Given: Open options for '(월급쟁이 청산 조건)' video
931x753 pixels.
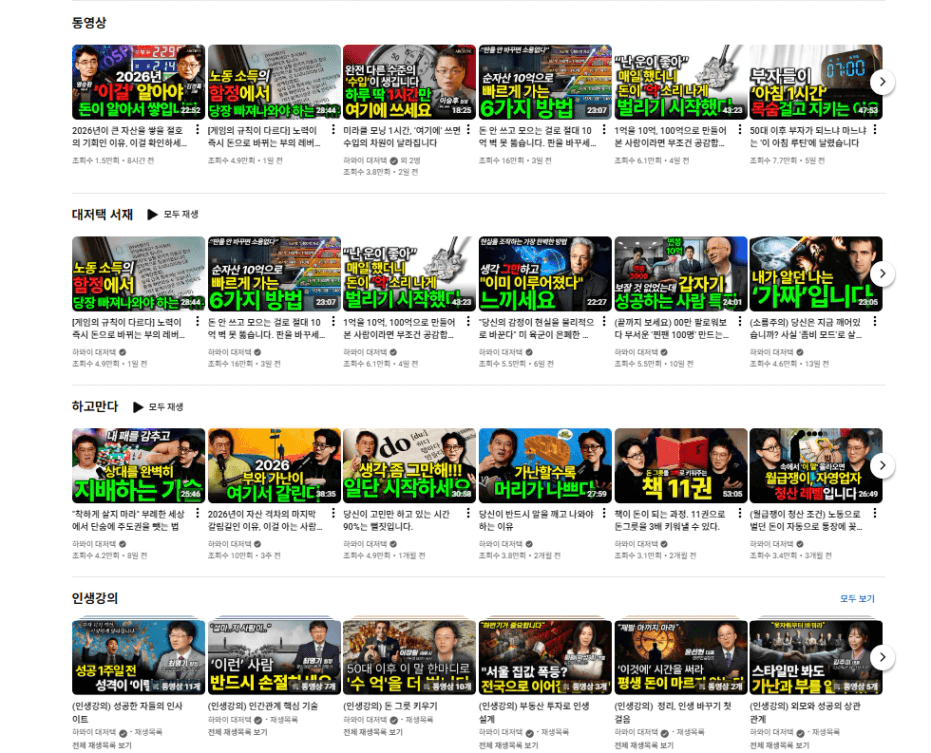Looking at the screenshot, I should coord(875,513).
